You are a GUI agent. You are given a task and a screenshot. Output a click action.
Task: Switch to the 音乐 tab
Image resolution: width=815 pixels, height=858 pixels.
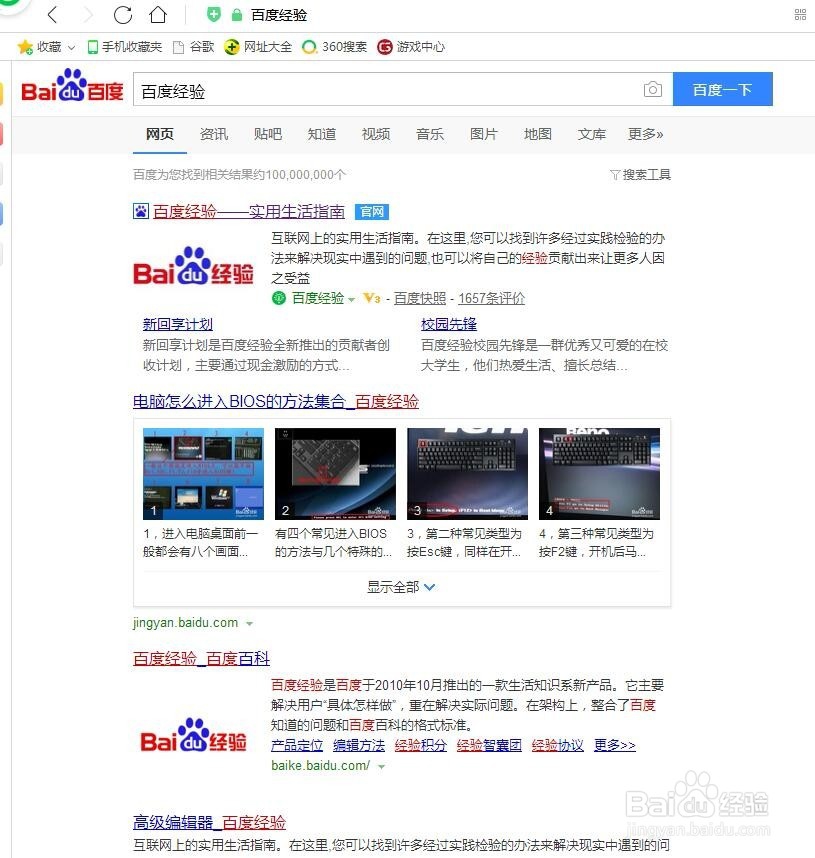(430, 134)
